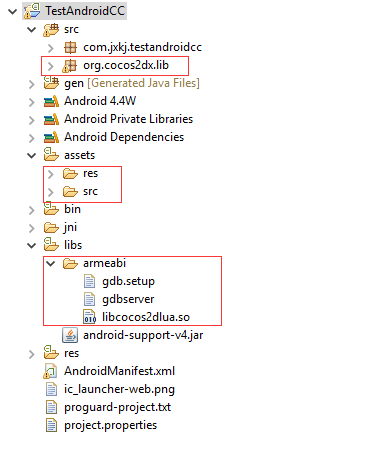
Task: Click the jni folder icon
Action: point(51,228)
